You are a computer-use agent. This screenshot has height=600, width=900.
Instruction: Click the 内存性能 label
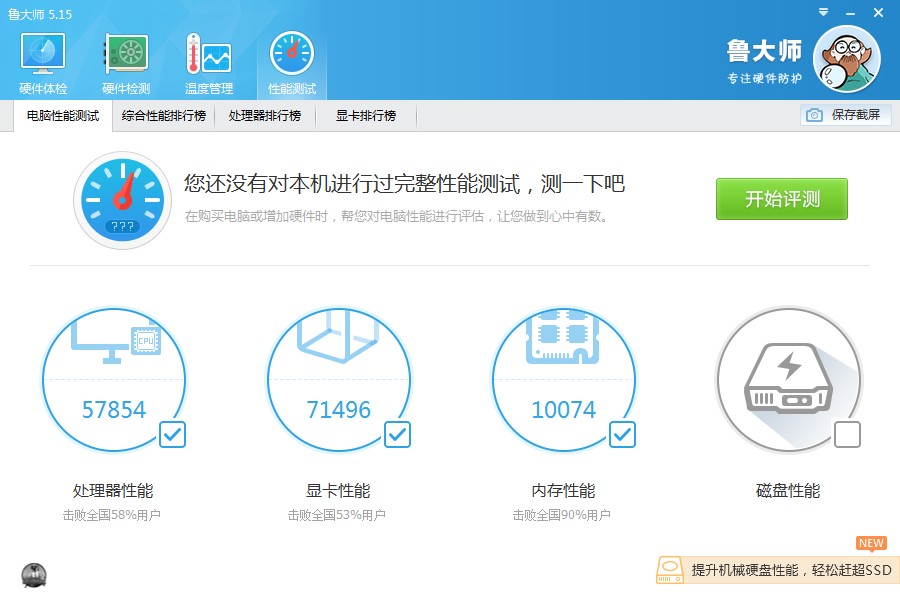(563, 491)
